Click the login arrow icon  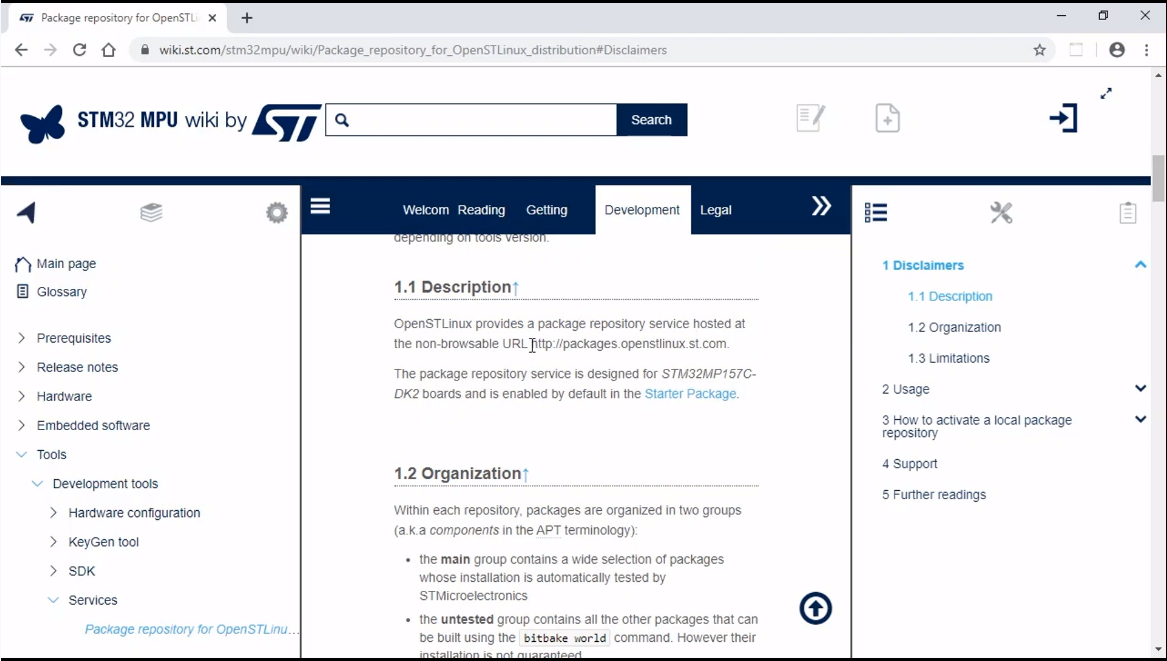1064,118
